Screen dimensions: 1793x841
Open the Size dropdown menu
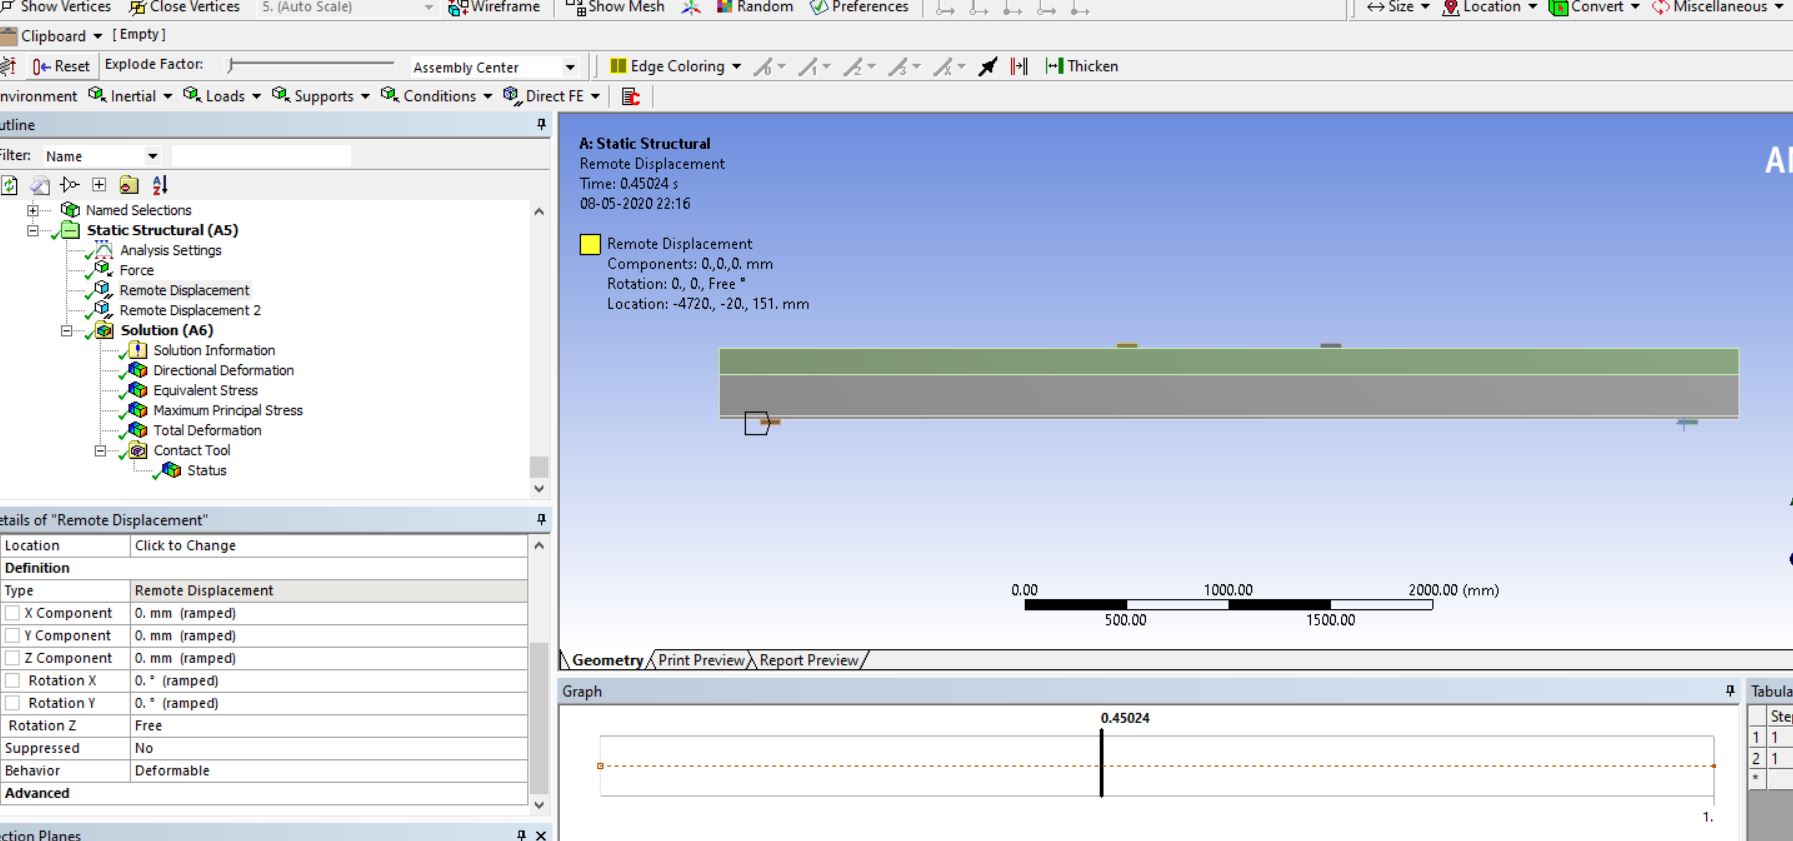(1398, 7)
